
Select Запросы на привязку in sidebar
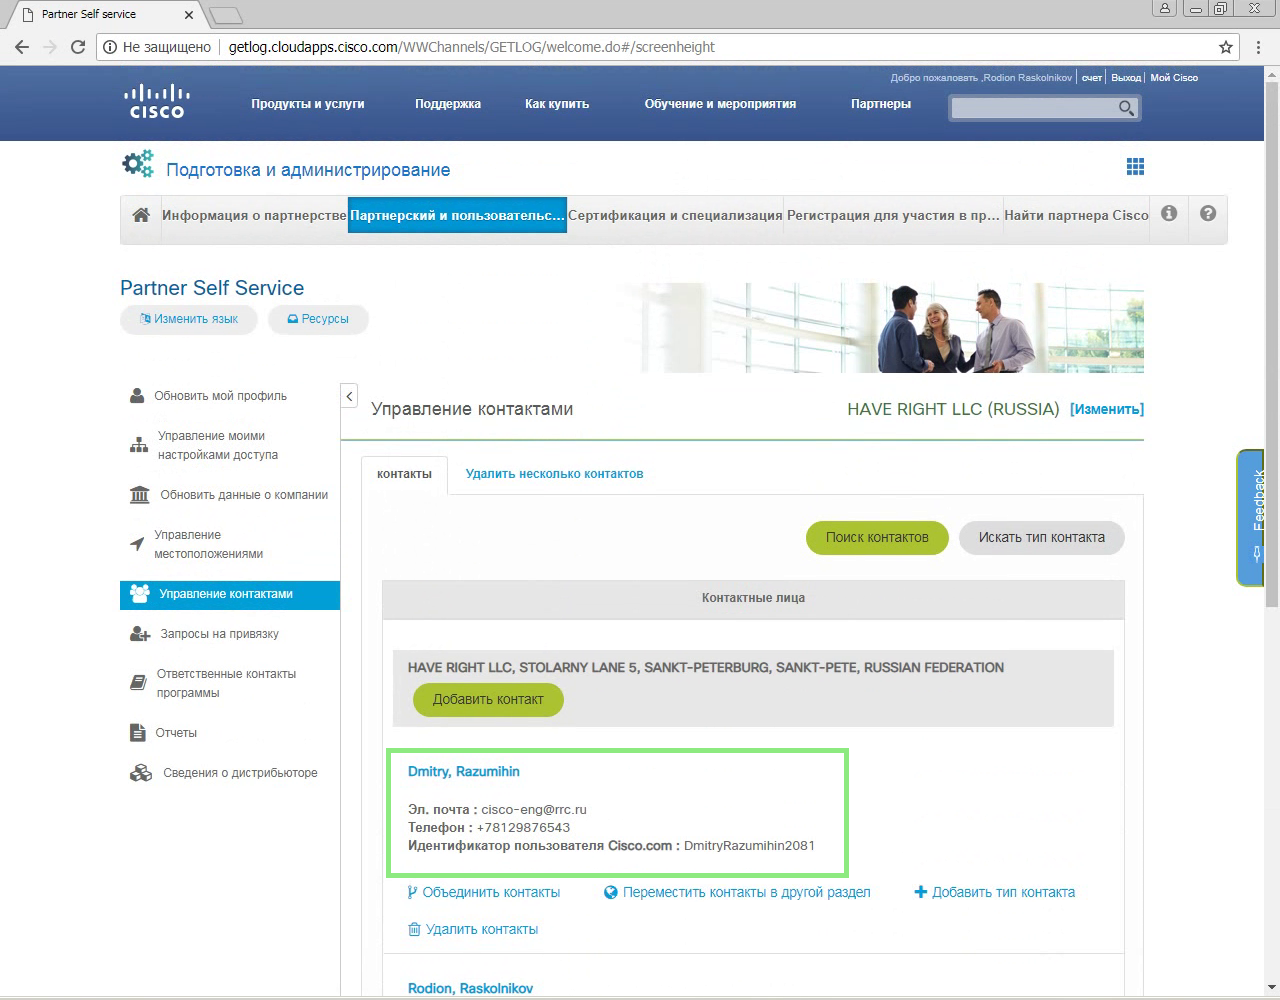220,634
